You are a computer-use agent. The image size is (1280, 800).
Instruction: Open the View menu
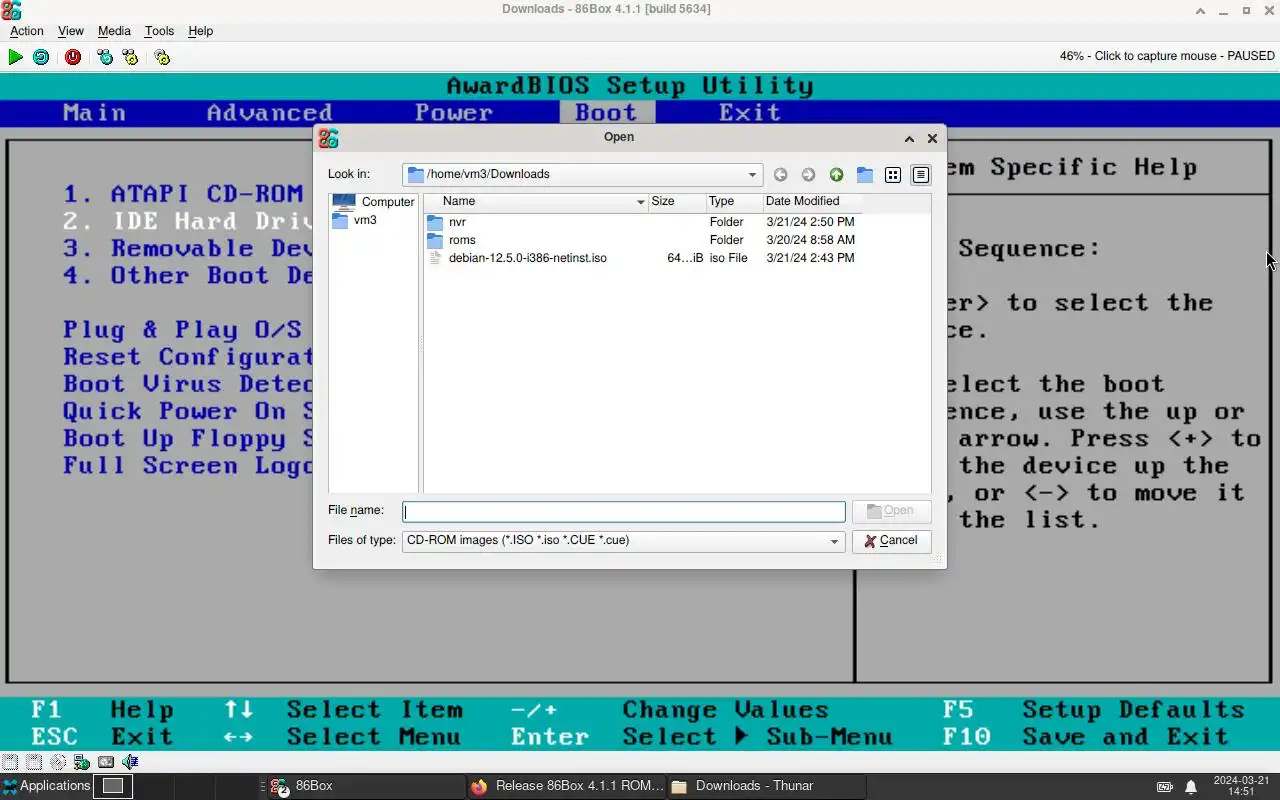71,31
